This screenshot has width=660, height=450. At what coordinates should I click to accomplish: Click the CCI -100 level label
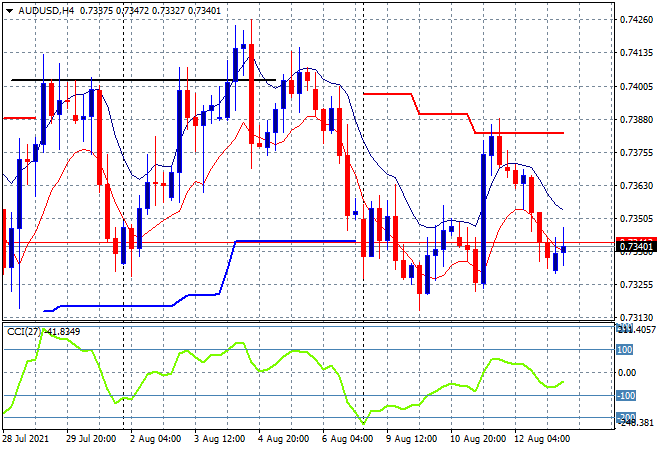tap(625, 396)
